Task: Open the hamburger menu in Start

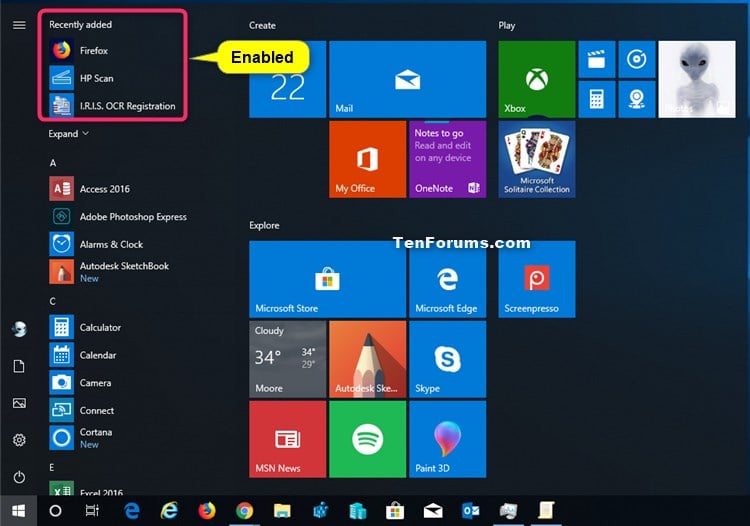Action: pyautogui.click(x=19, y=25)
